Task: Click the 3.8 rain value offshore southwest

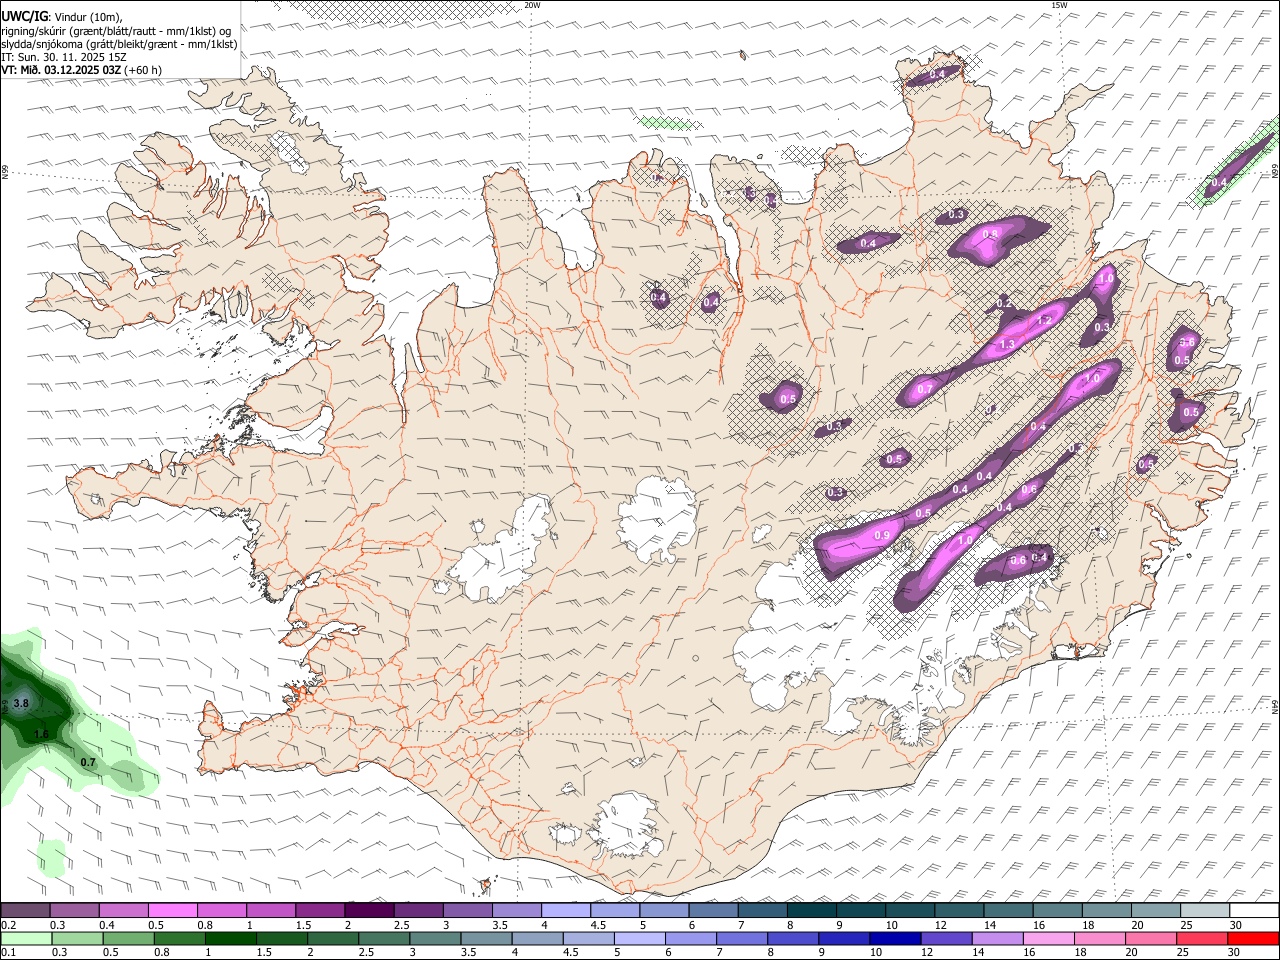Action: tap(22, 704)
